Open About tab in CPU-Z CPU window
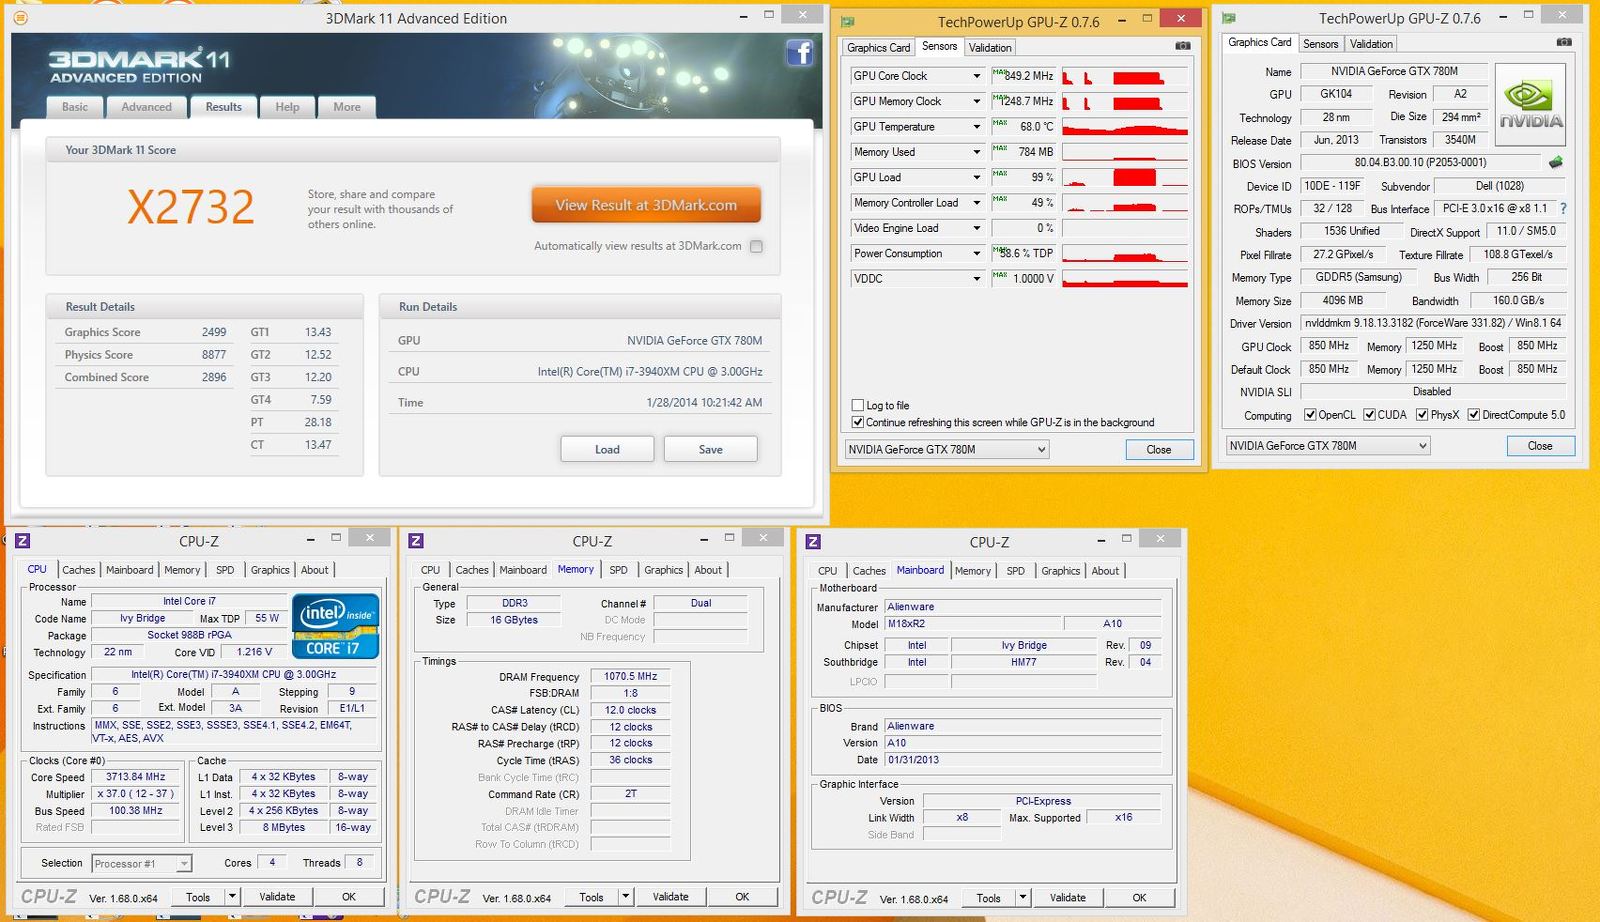 tap(315, 570)
